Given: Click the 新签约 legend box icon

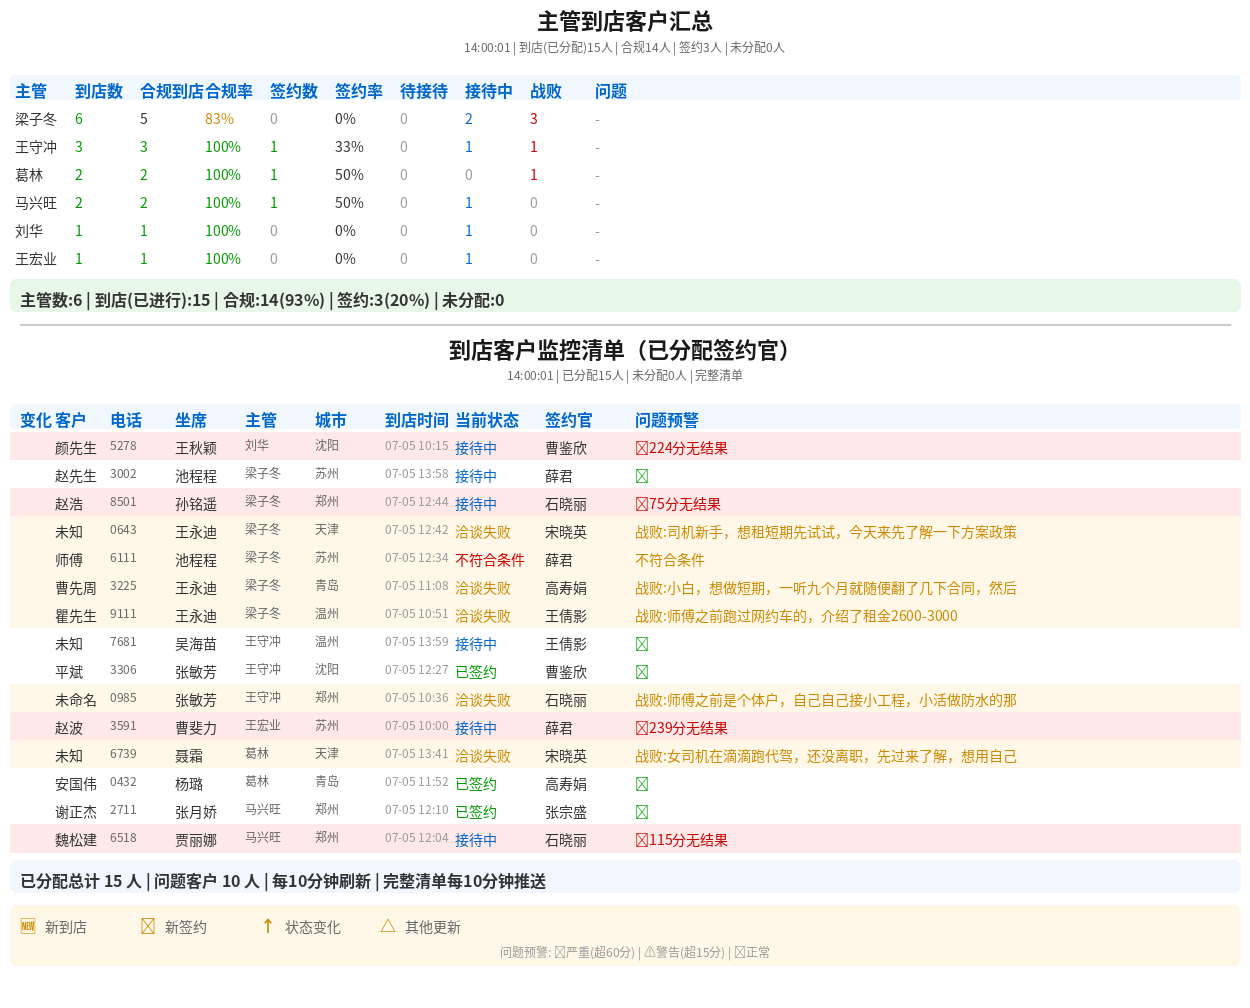Looking at the screenshot, I should [x=148, y=926].
